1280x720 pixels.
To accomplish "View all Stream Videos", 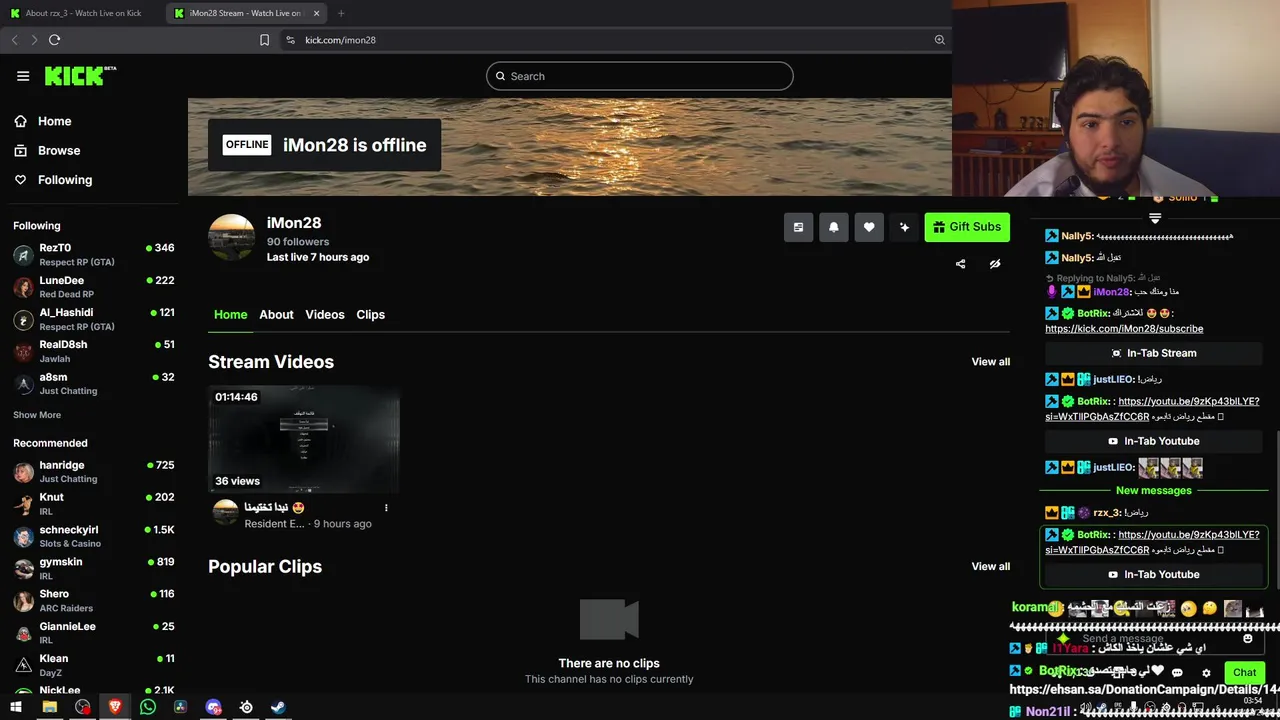I will 991,362.
